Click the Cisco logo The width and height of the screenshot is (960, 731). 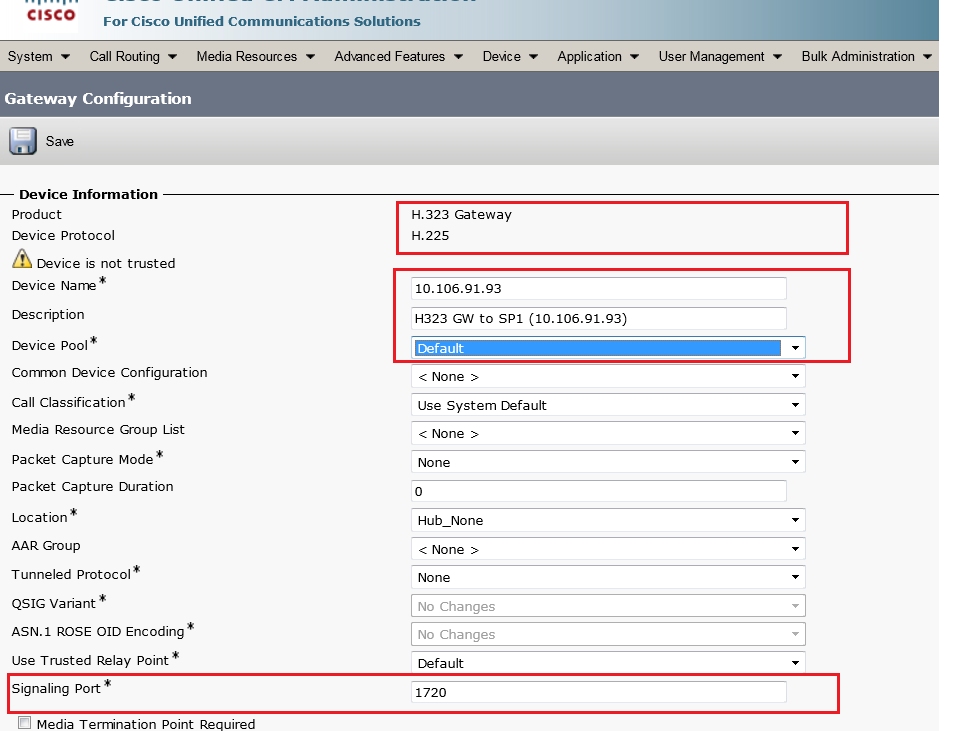point(51,11)
